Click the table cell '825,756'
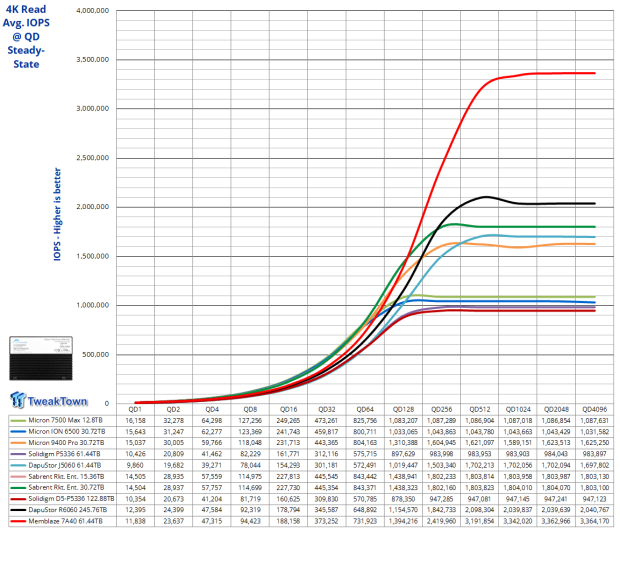Viewport: 620px width, 568px height. 365,420
